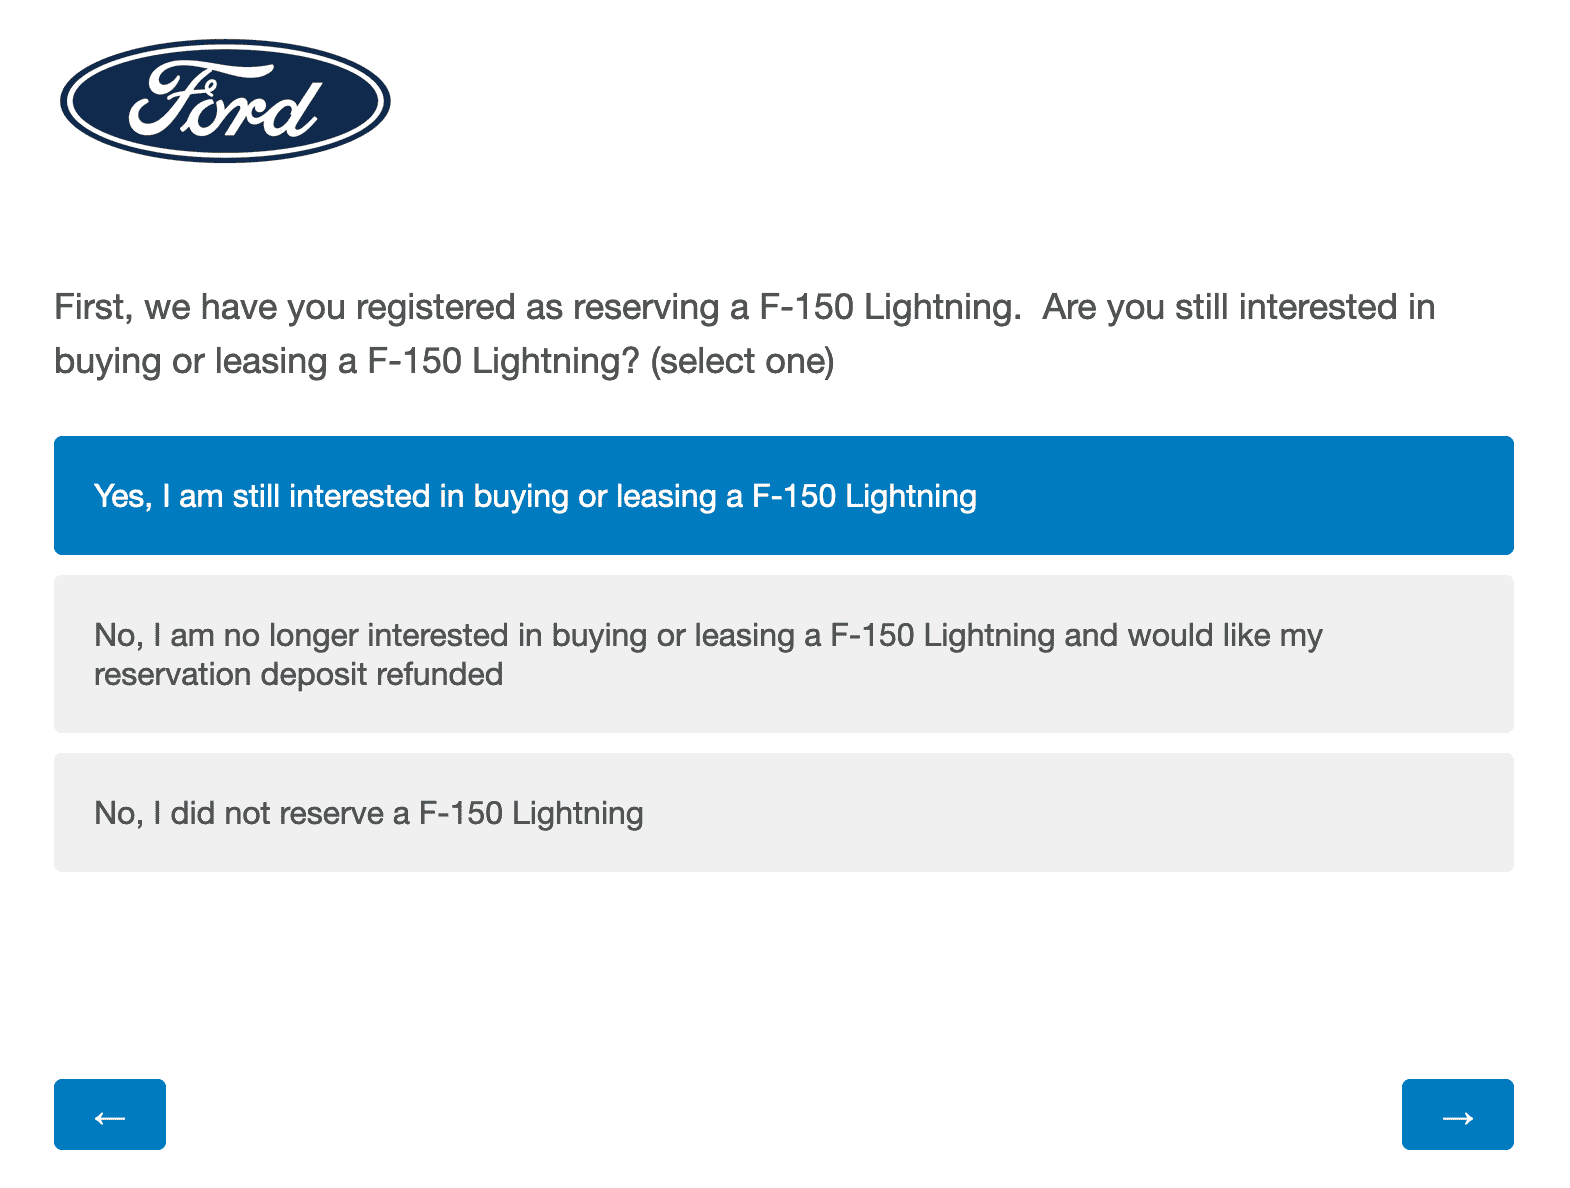Request refund by choosing the second answer
The height and width of the screenshot is (1188, 1570).
coord(783,654)
